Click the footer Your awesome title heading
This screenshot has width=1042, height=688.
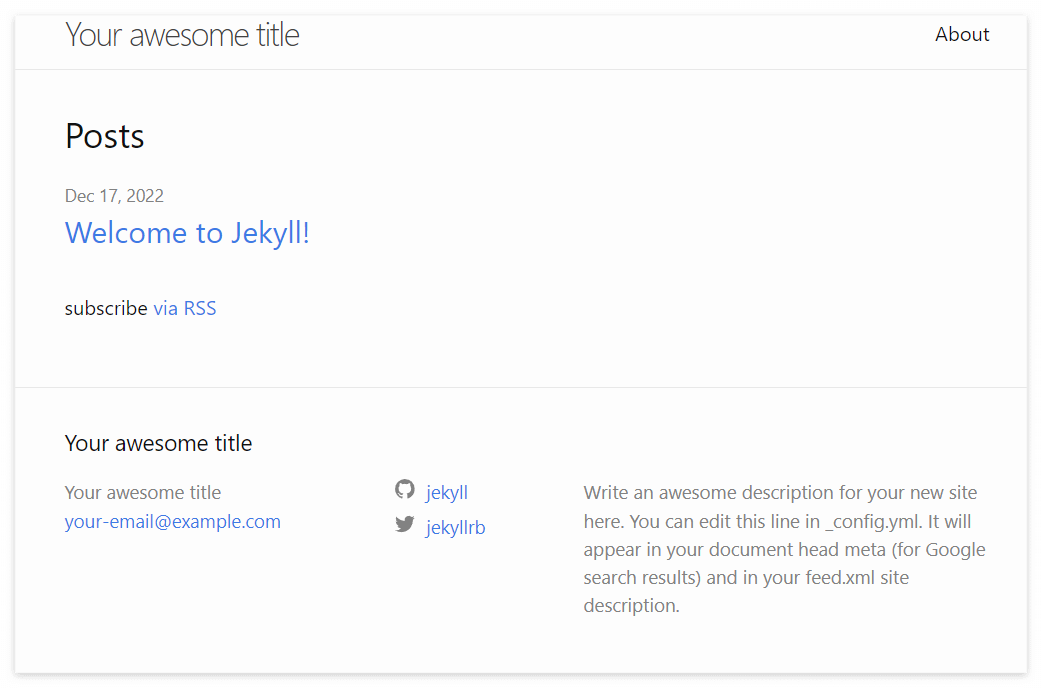[158, 443]
